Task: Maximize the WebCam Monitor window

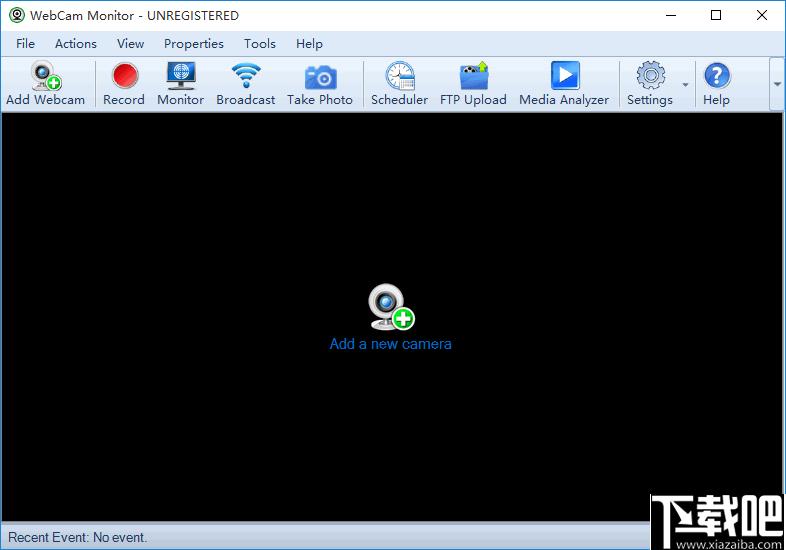Action: (716, 15)
